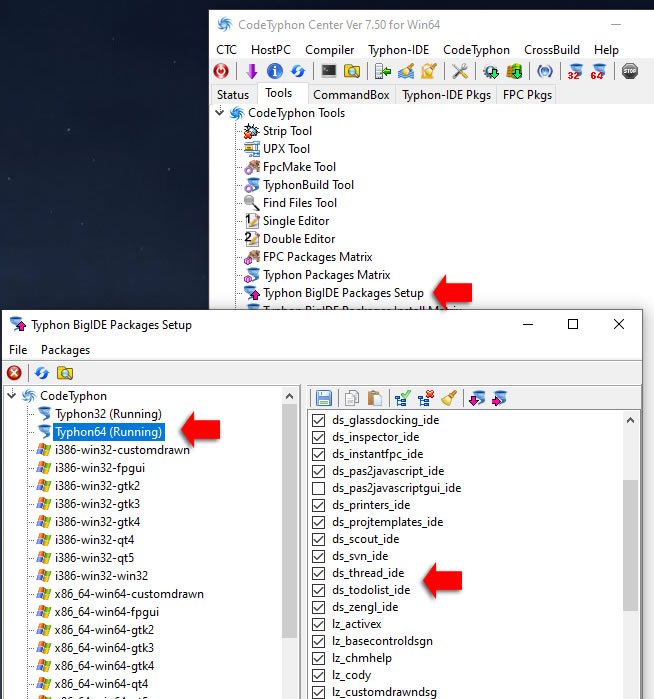This screenshot has height=699, width=654.
Task: Click package list vertical scrollbar thumb
Action: [x=630, y=545]
